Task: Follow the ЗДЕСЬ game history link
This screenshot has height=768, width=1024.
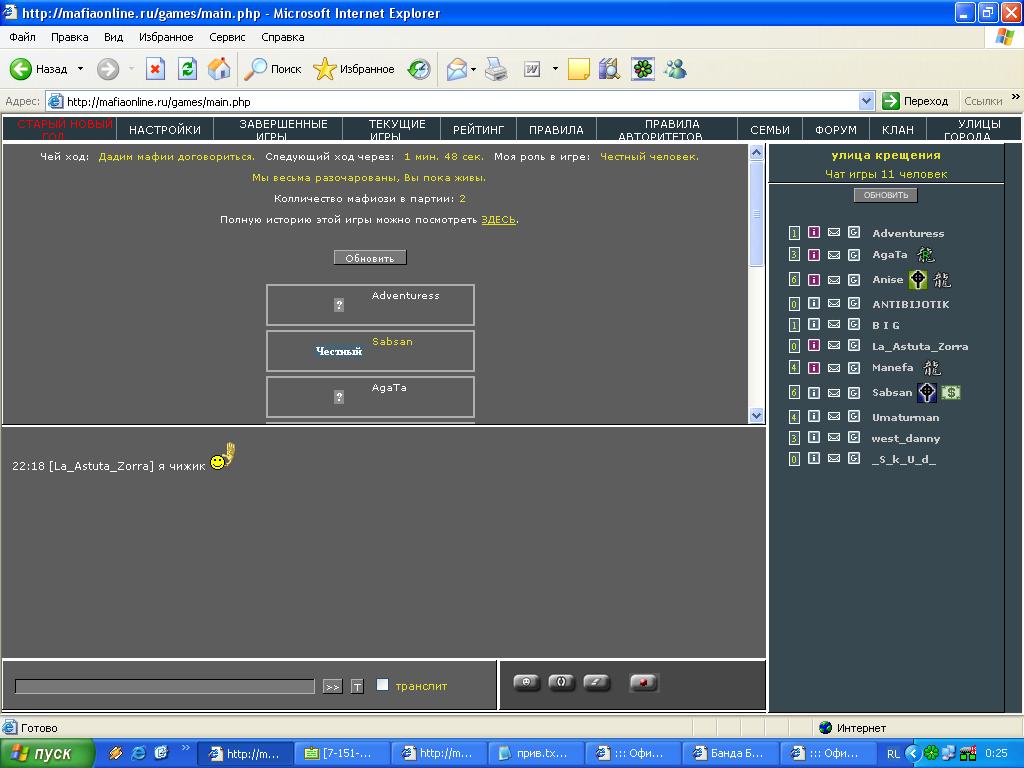Action: point(498,219)
